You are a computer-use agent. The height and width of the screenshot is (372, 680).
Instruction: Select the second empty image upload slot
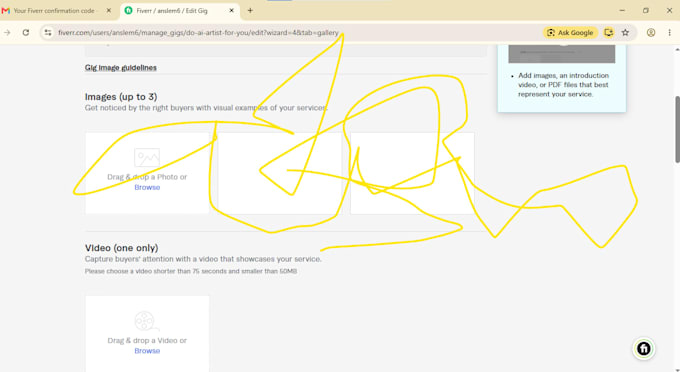click(280, 173)
